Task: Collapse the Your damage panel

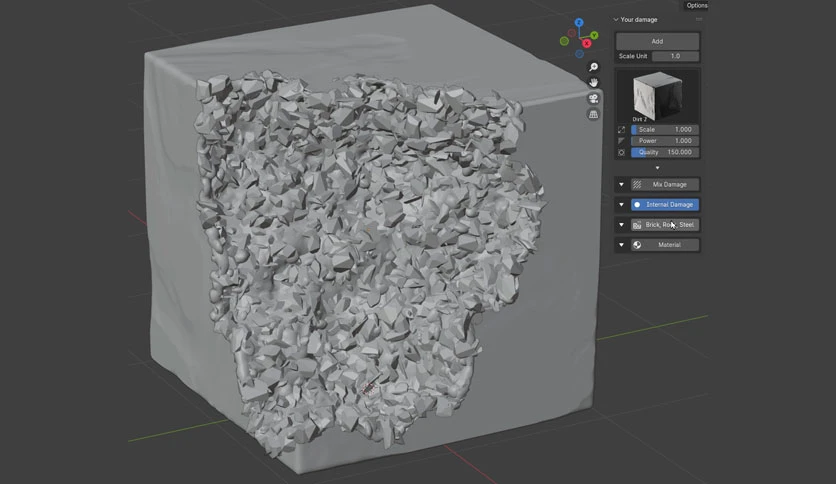Action: click(616, 20)
